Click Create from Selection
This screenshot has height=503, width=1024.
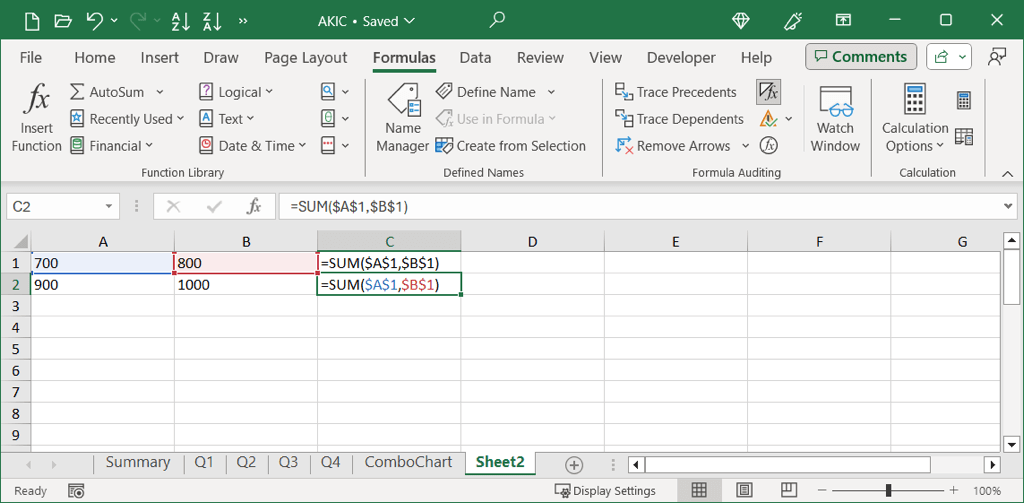pos(511,146)
